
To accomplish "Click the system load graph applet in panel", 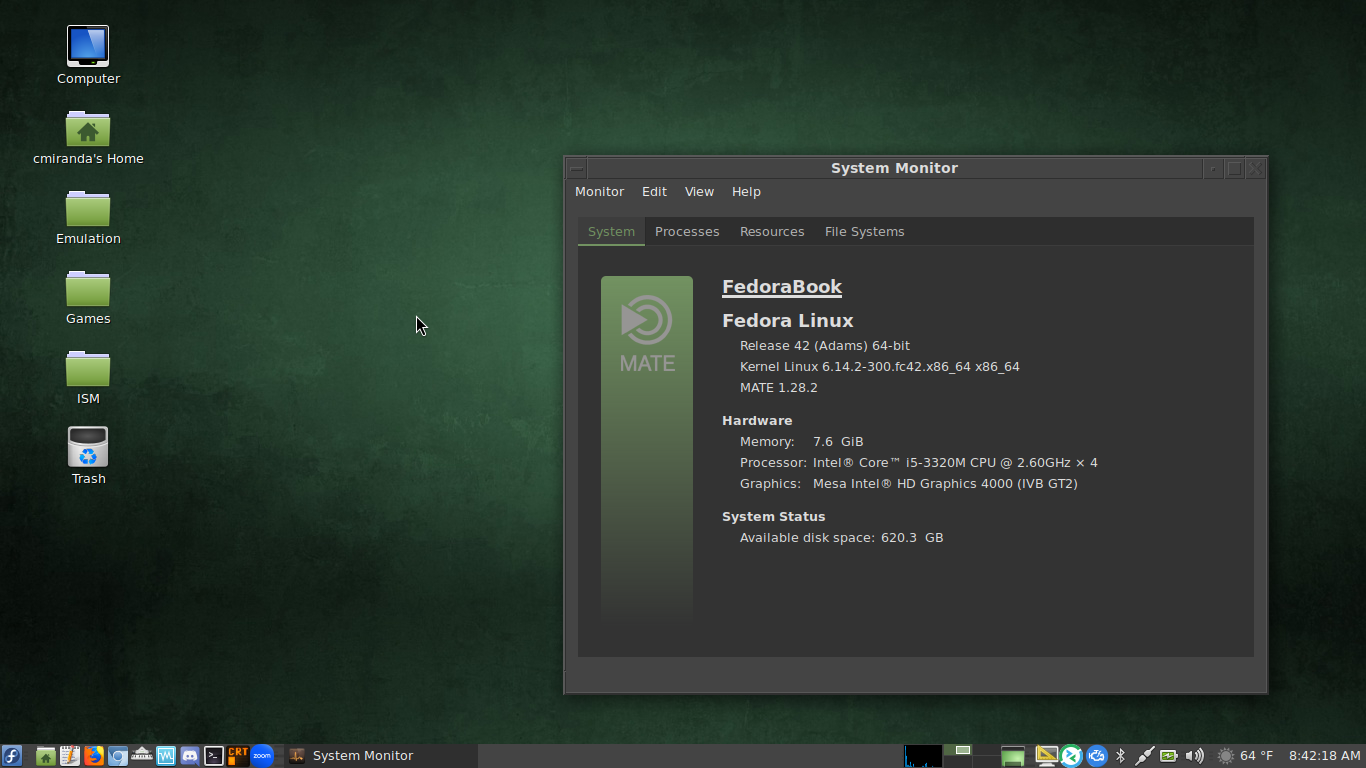I will click(923, 756).
